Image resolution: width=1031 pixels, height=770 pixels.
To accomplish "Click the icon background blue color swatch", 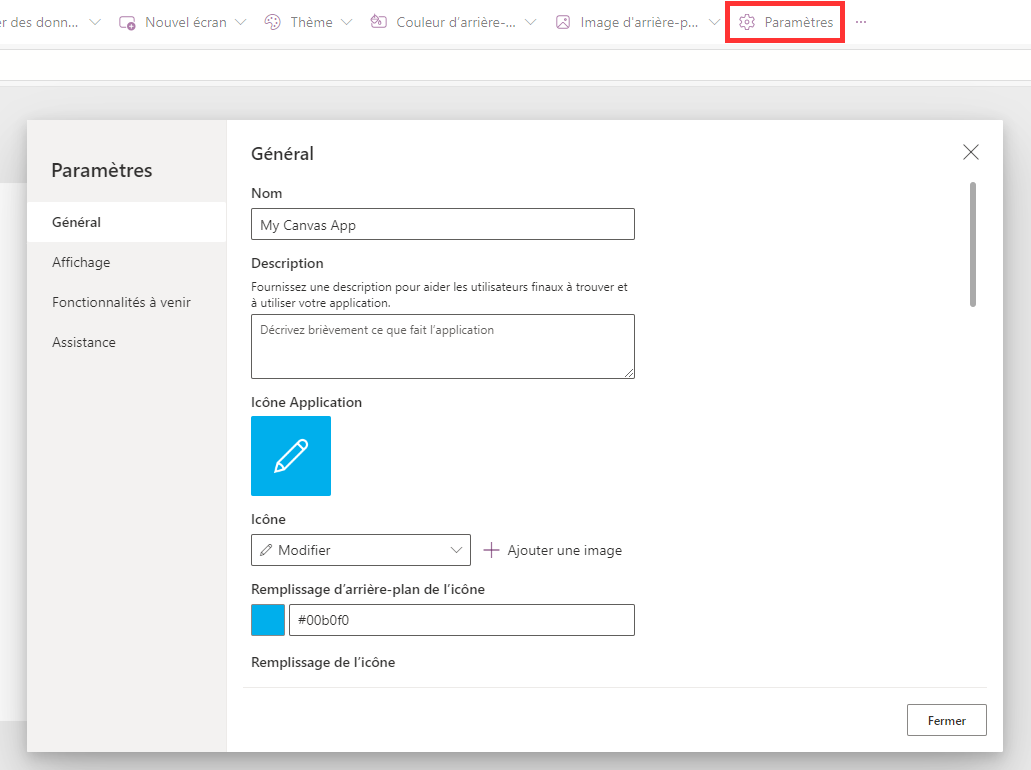I will [268, 619].
